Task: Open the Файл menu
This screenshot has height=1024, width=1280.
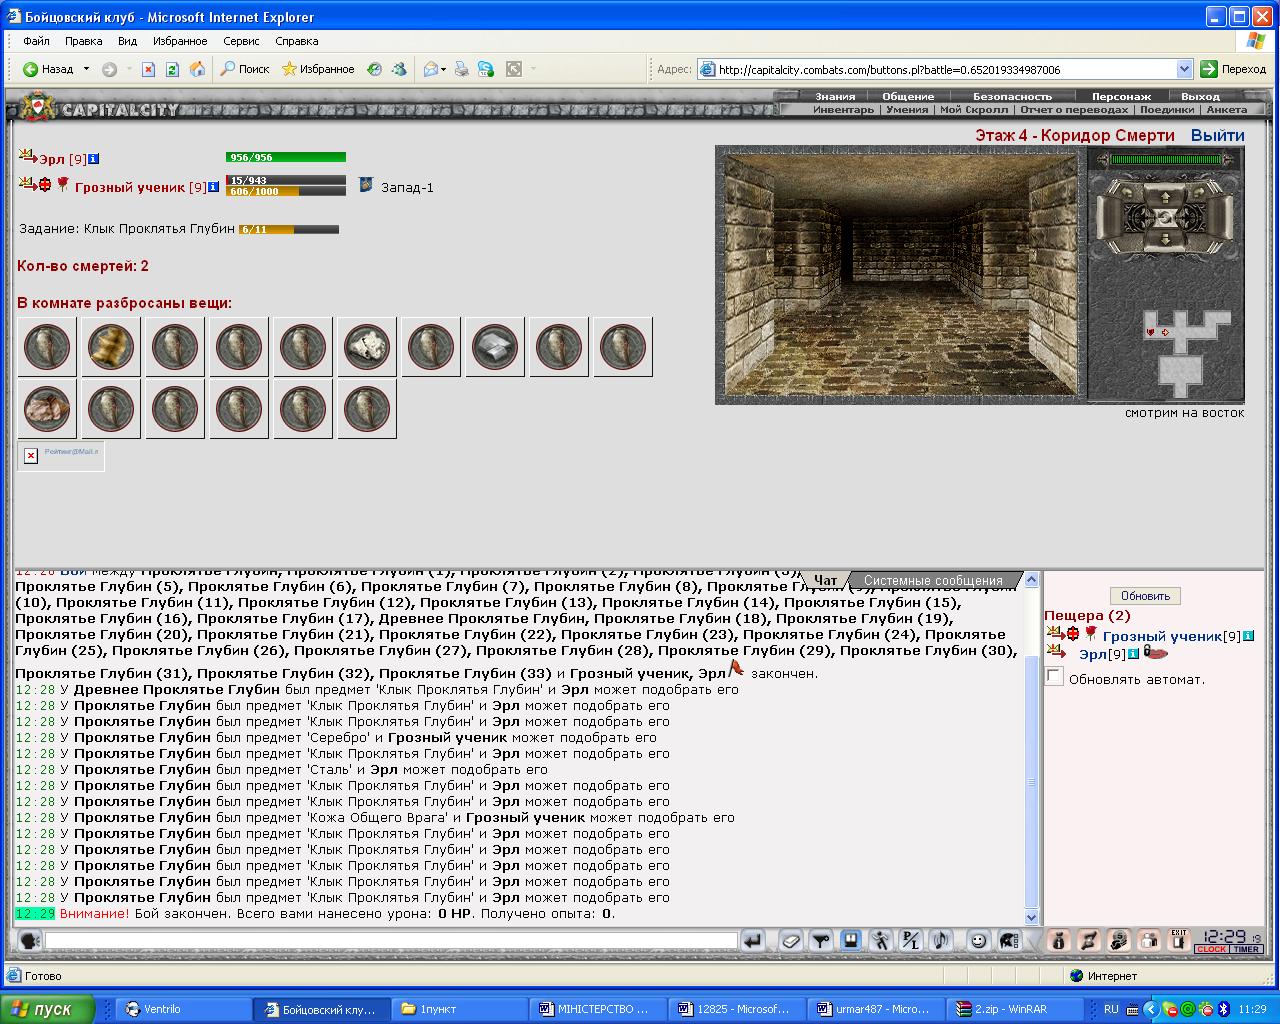Action: (36, 41)
